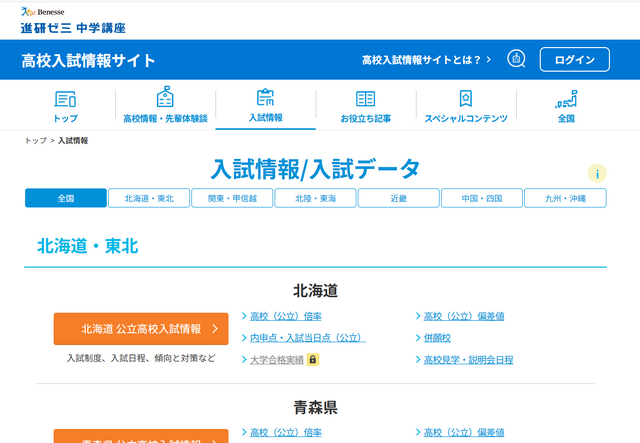Select the スペシャルコンテンツ icon
Viewport: 640px width, 443px height.
pyautogui.click(x=465, y=99)
